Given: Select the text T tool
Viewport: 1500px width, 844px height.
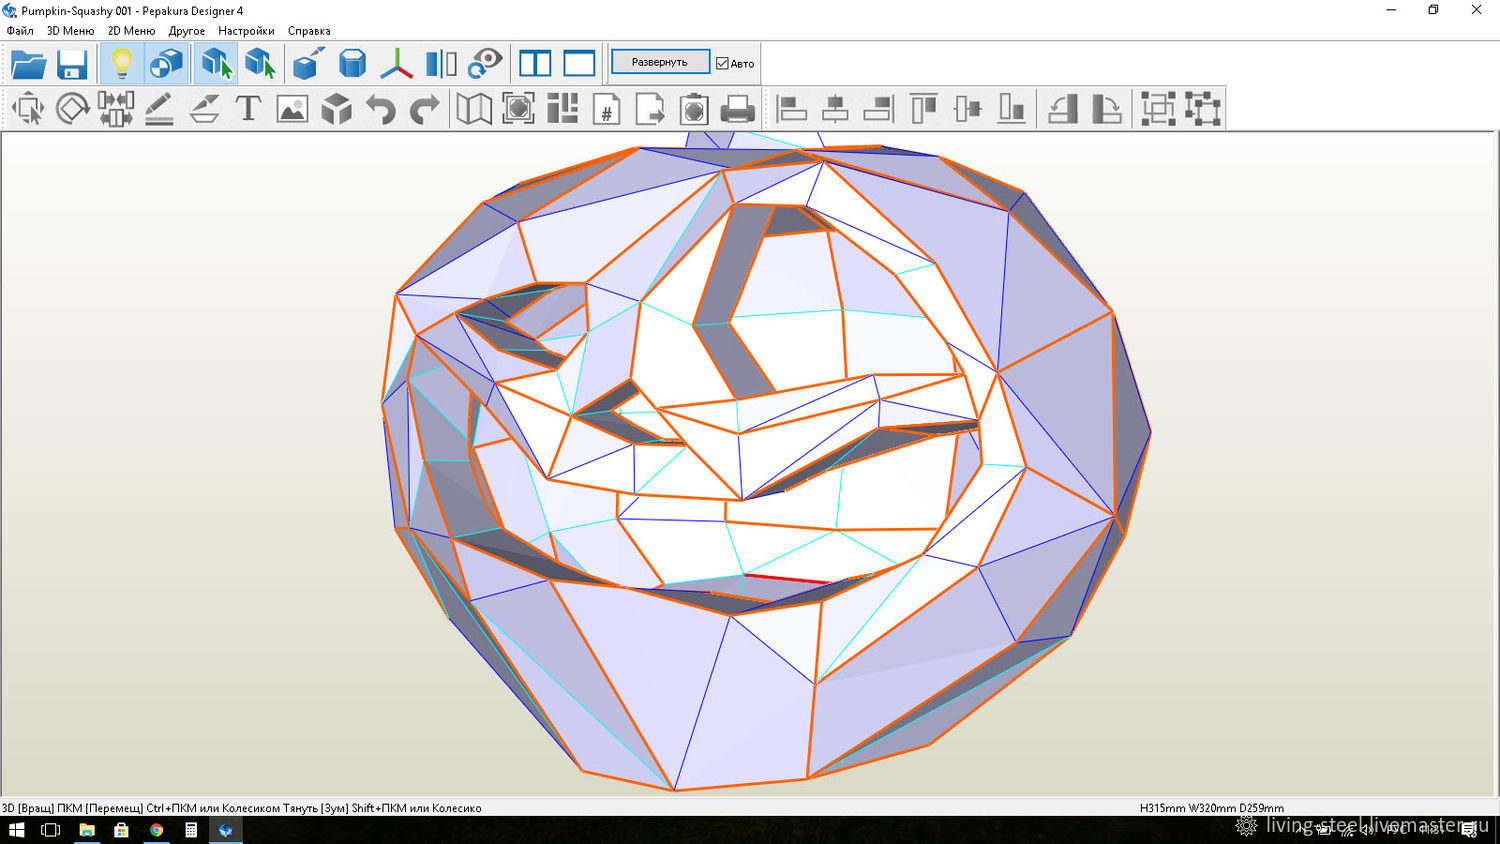Looking at the screenshot, I should [x=248, y=108].
